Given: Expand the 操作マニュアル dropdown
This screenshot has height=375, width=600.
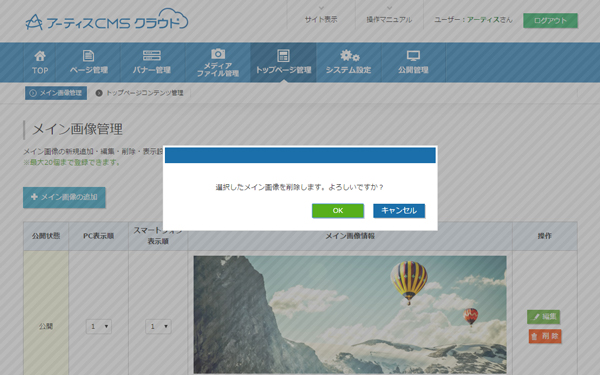Looking at the screenshot, I should coord(389,15).
